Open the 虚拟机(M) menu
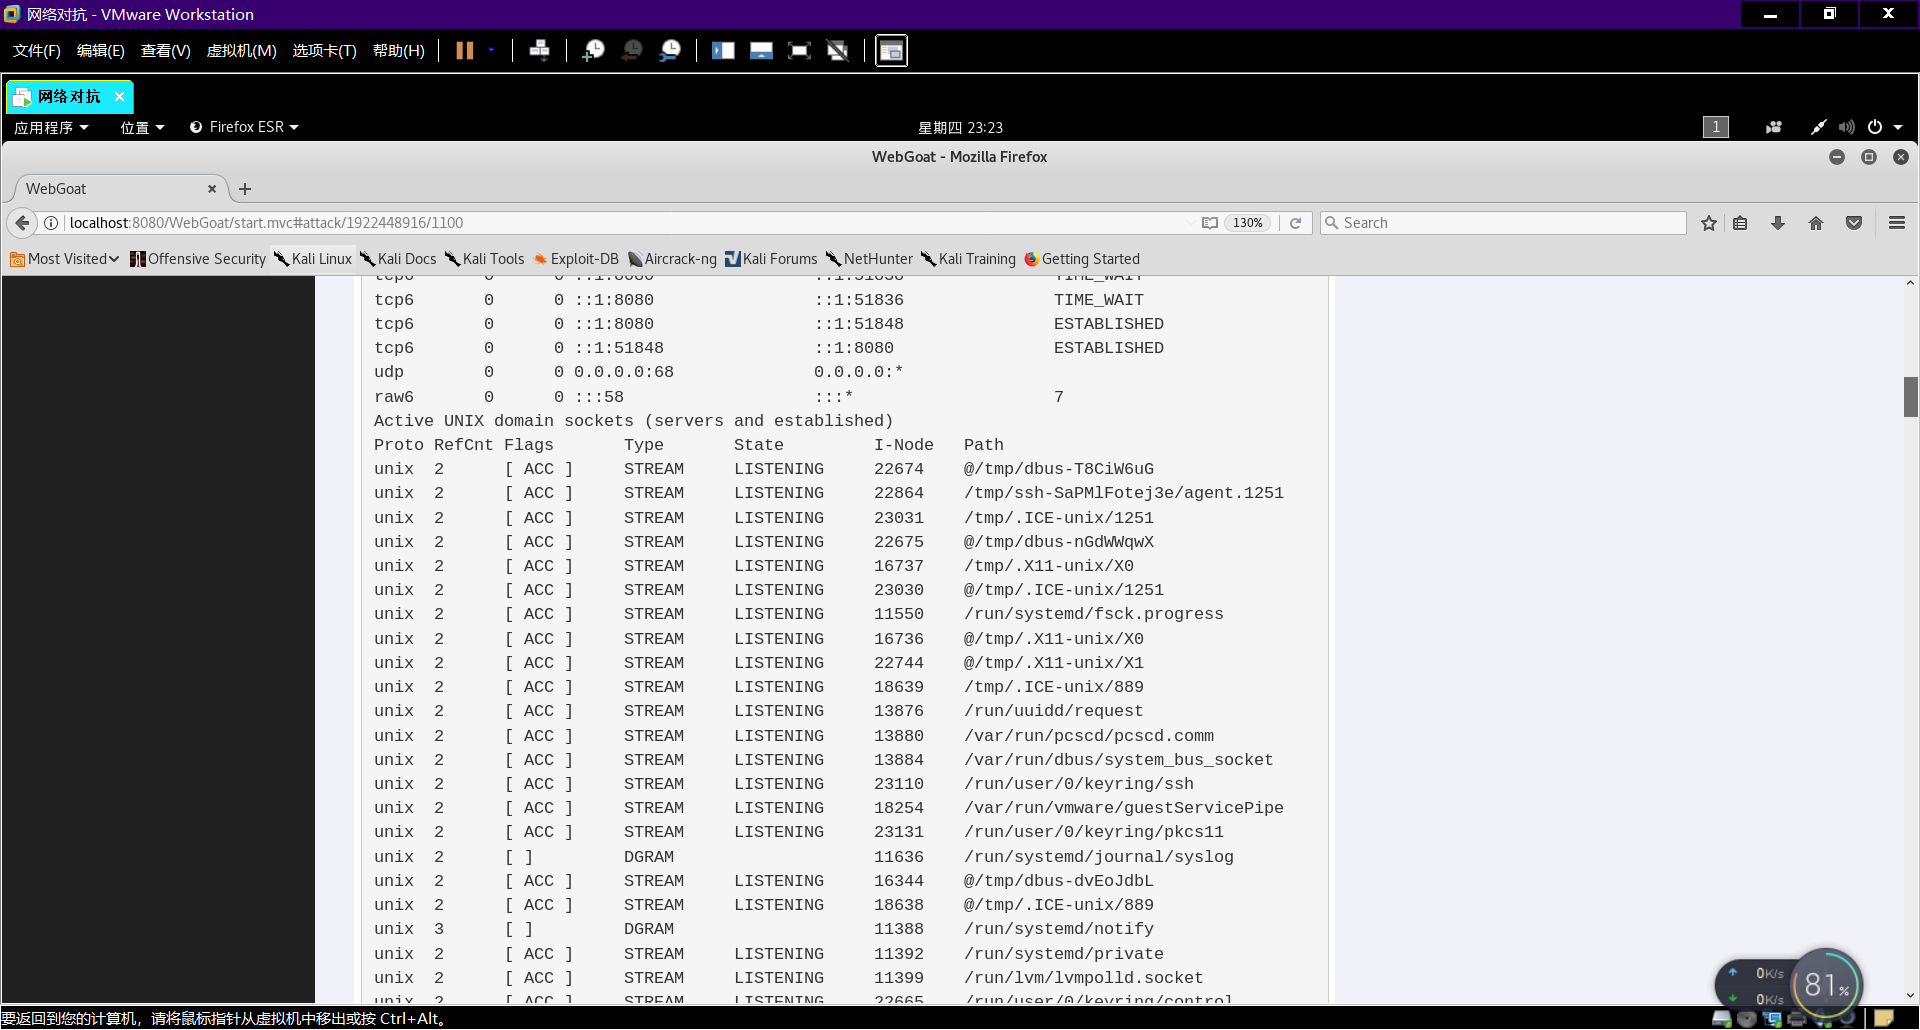 click(x=241, y=50)
